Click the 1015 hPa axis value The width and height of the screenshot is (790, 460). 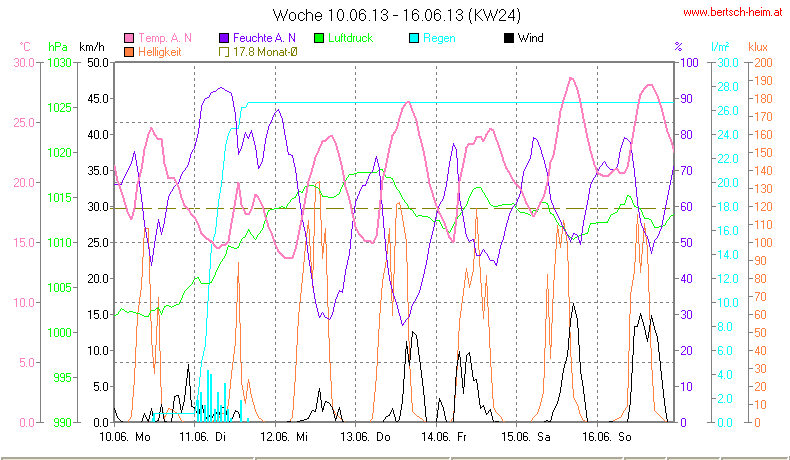[60, 198]
